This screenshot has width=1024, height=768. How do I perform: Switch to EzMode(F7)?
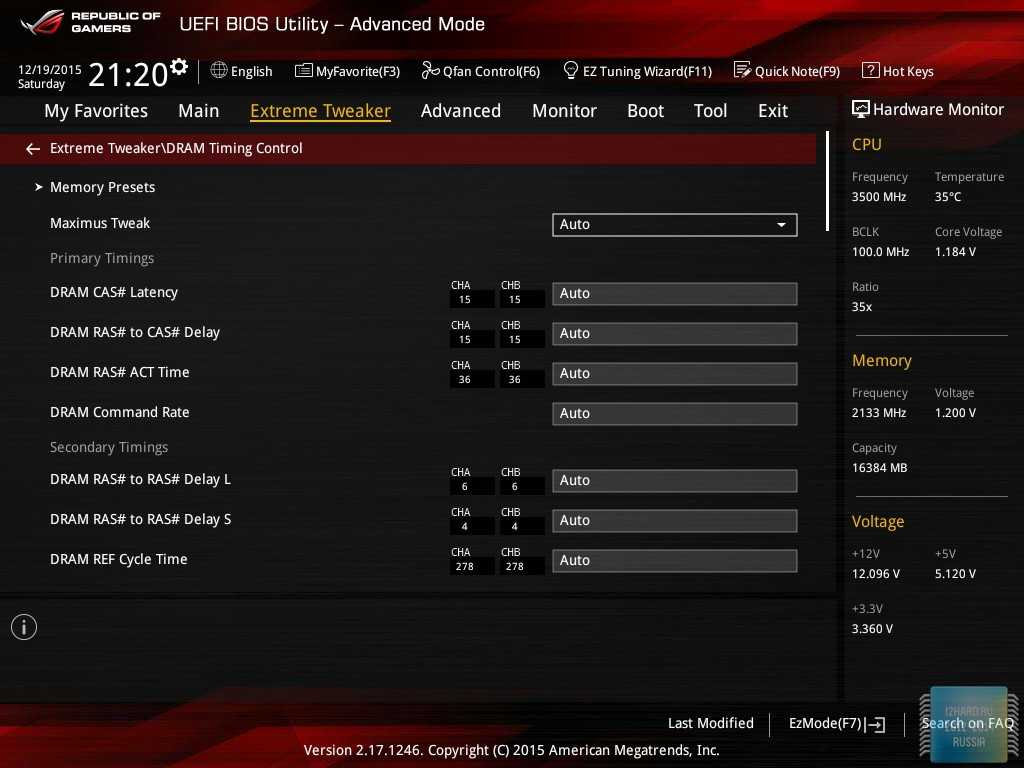(x=837, y=723)
